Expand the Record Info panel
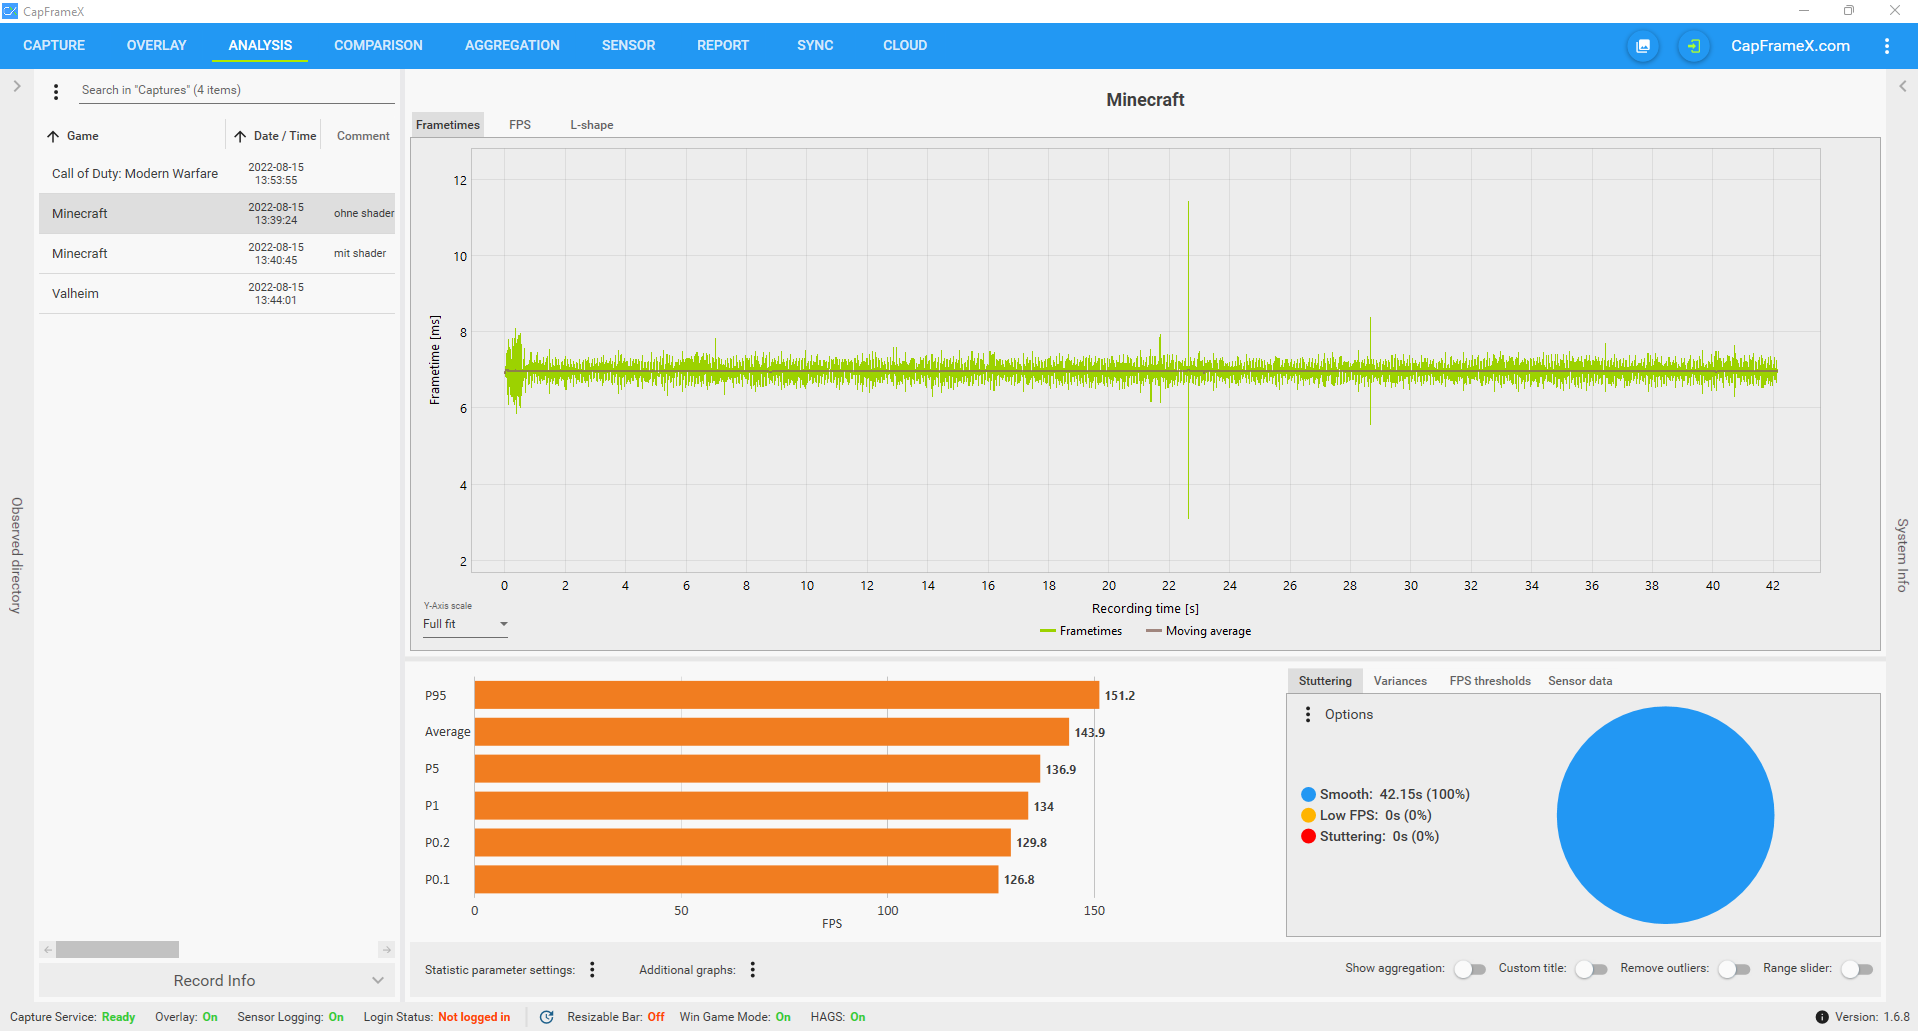 pyautogui.click(x=216, y=981)
